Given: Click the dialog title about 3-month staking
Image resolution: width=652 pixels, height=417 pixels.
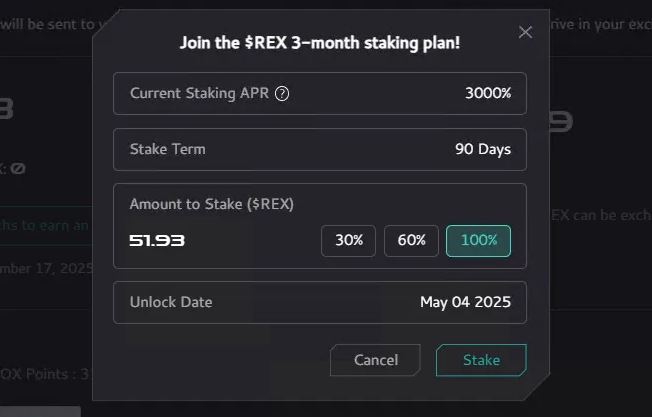Looking at the screenshot, I should [x=319, y=43].
